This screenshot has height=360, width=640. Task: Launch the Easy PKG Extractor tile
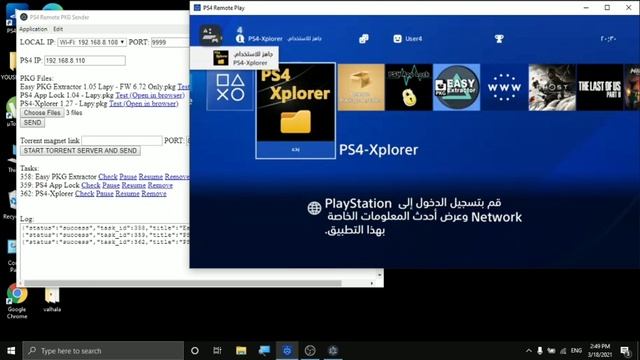pos(456,87)
